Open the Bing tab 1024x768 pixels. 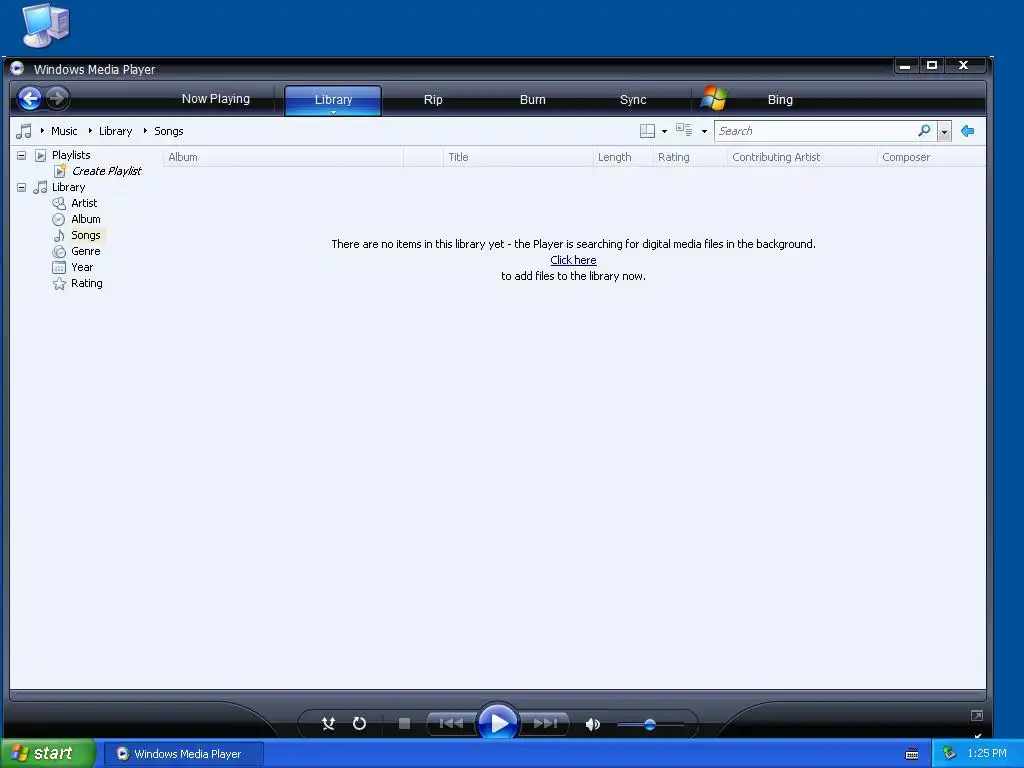point(780,99)
